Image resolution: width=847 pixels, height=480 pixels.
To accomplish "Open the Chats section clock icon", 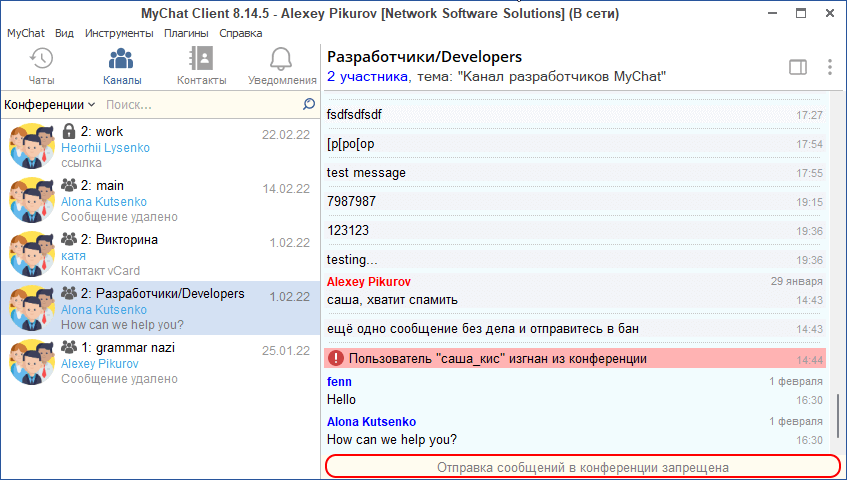I will pos(41,58).
